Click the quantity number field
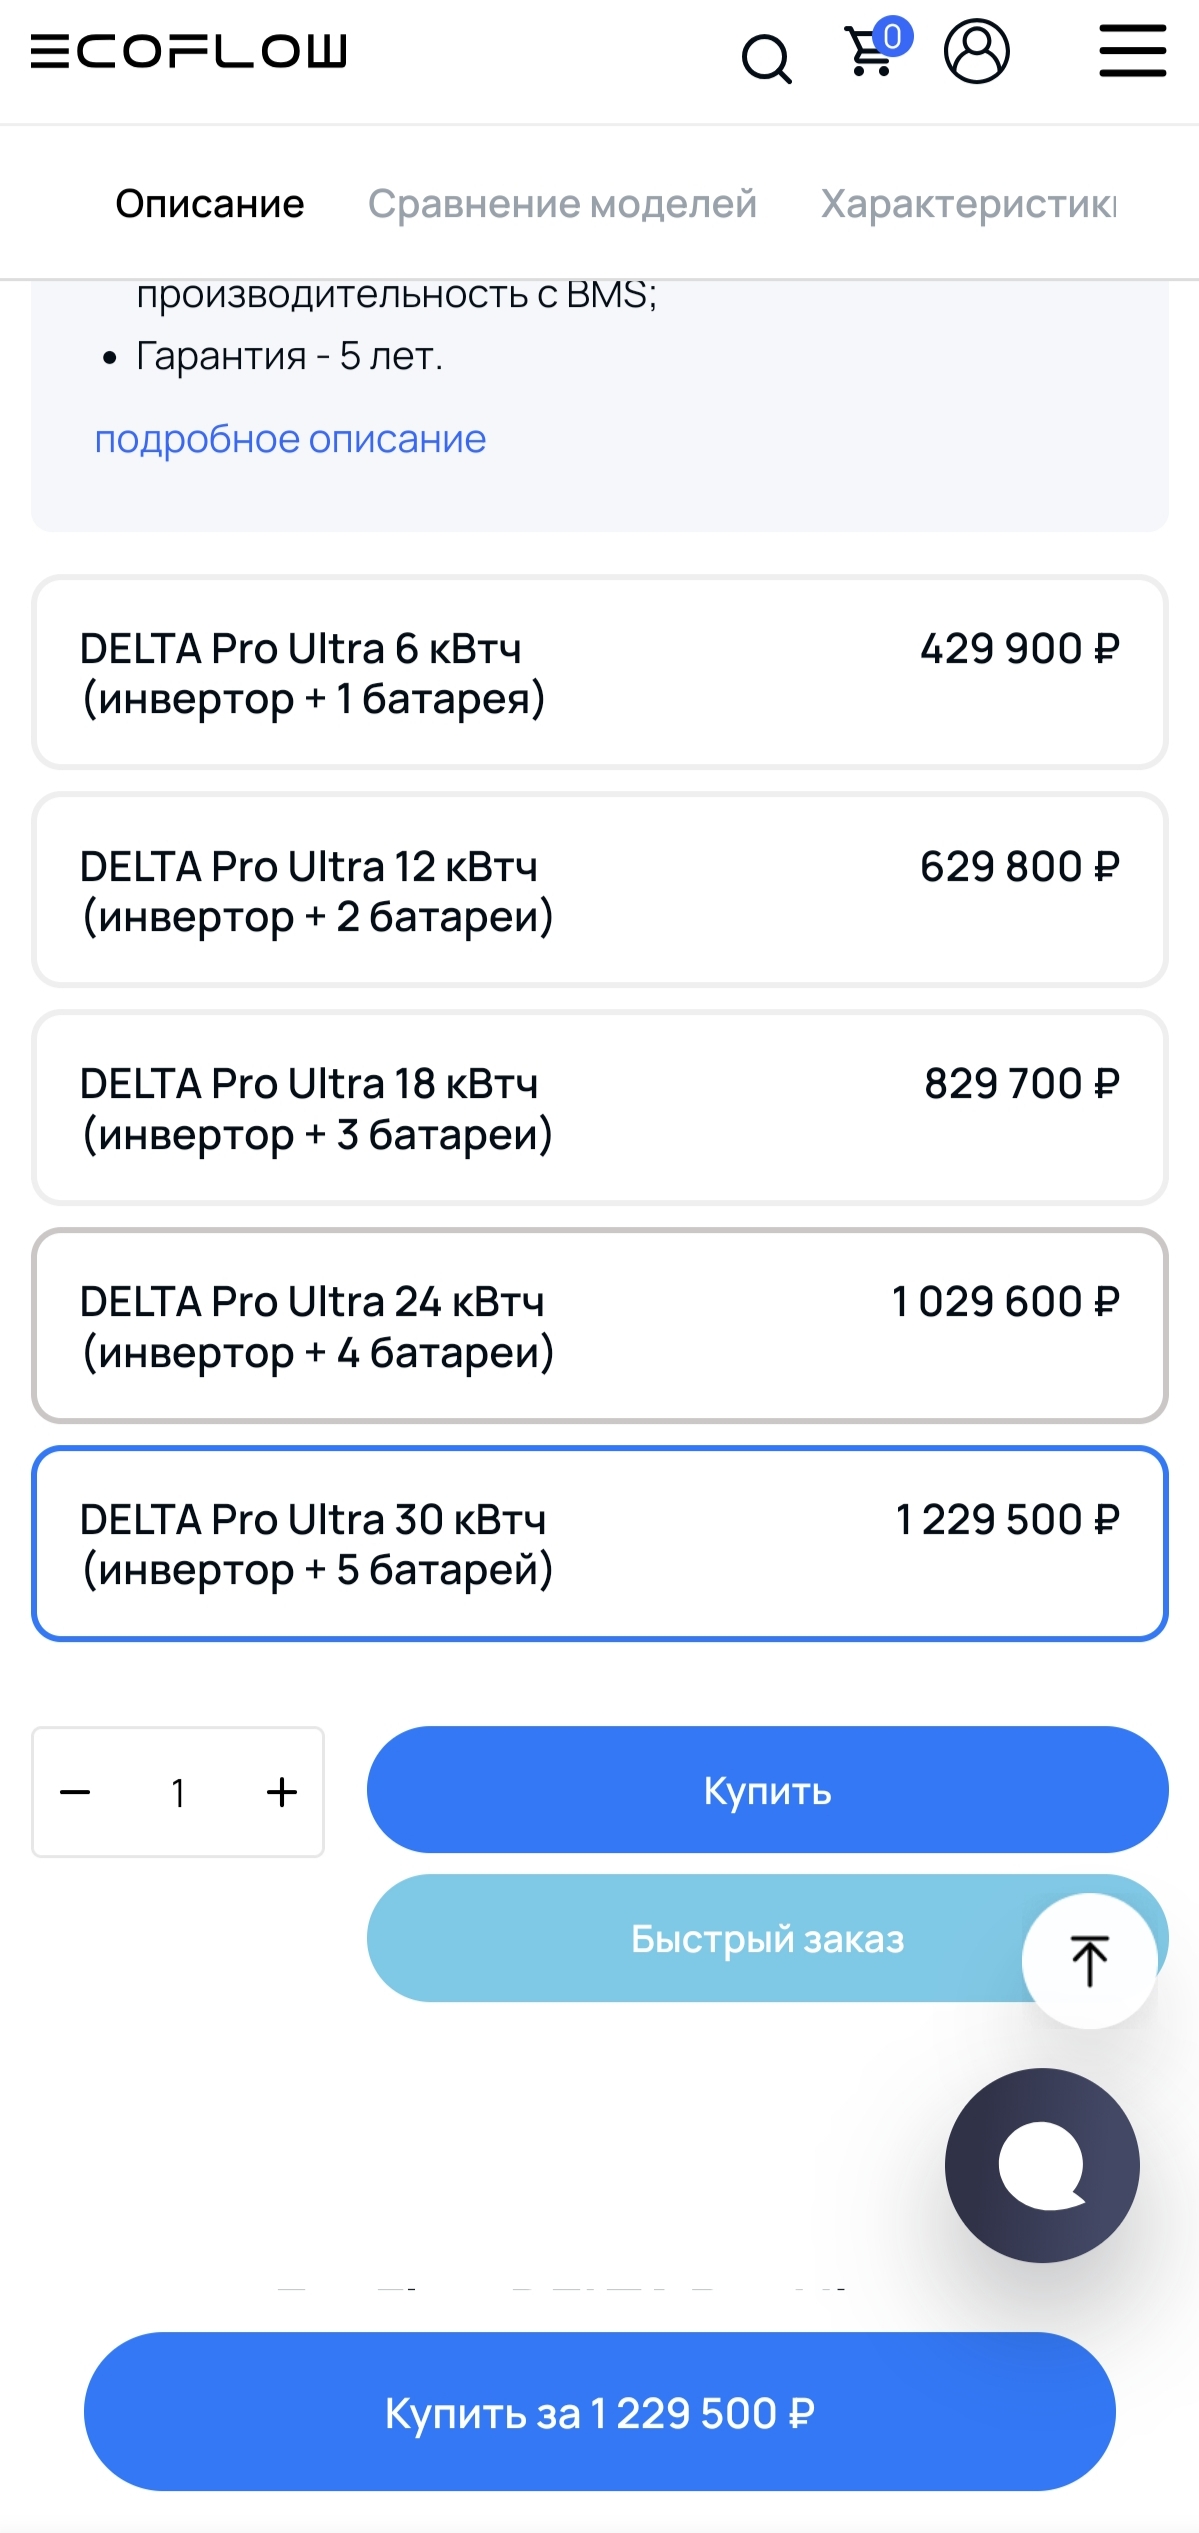Screen dimensions: 1199x2533 click(x=178, y=1792)
